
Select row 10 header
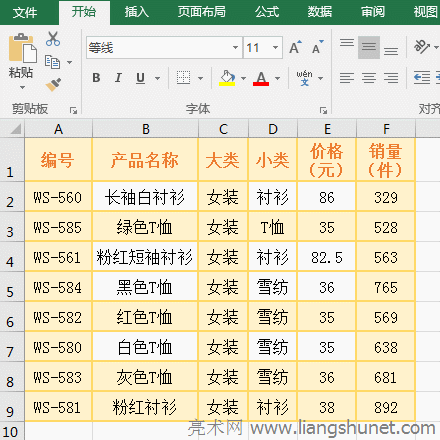point(12,431)
